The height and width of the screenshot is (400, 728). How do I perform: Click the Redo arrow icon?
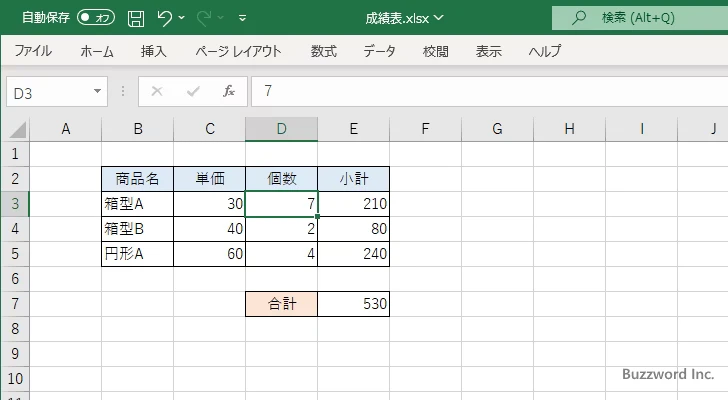click(x=204, y=18)
